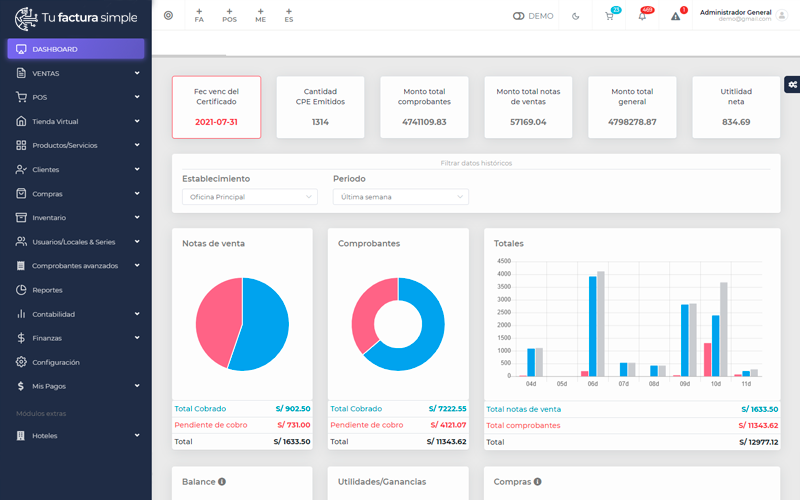Click the Balance info icon

point(222,482)
